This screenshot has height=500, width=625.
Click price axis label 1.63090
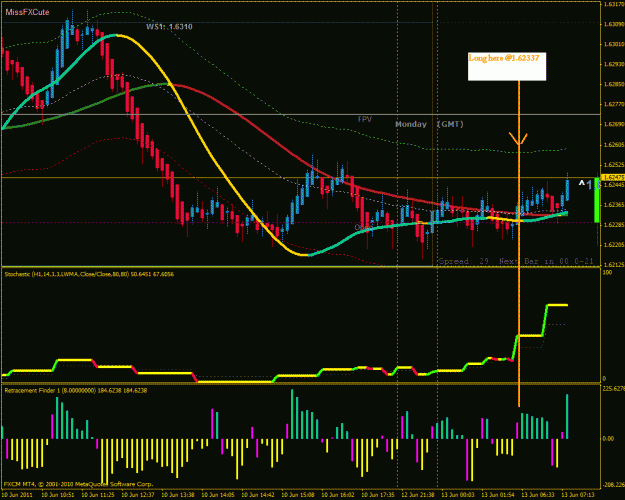click(613, 24)
